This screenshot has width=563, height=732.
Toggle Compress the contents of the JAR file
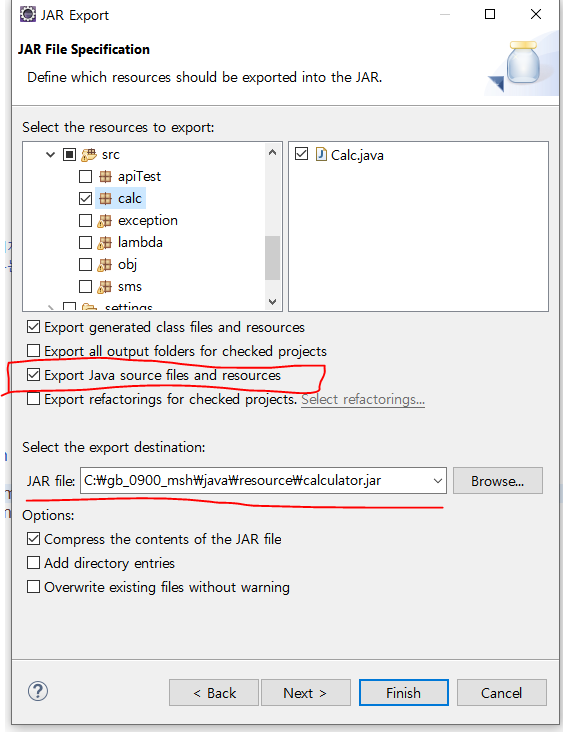[33, 539]
